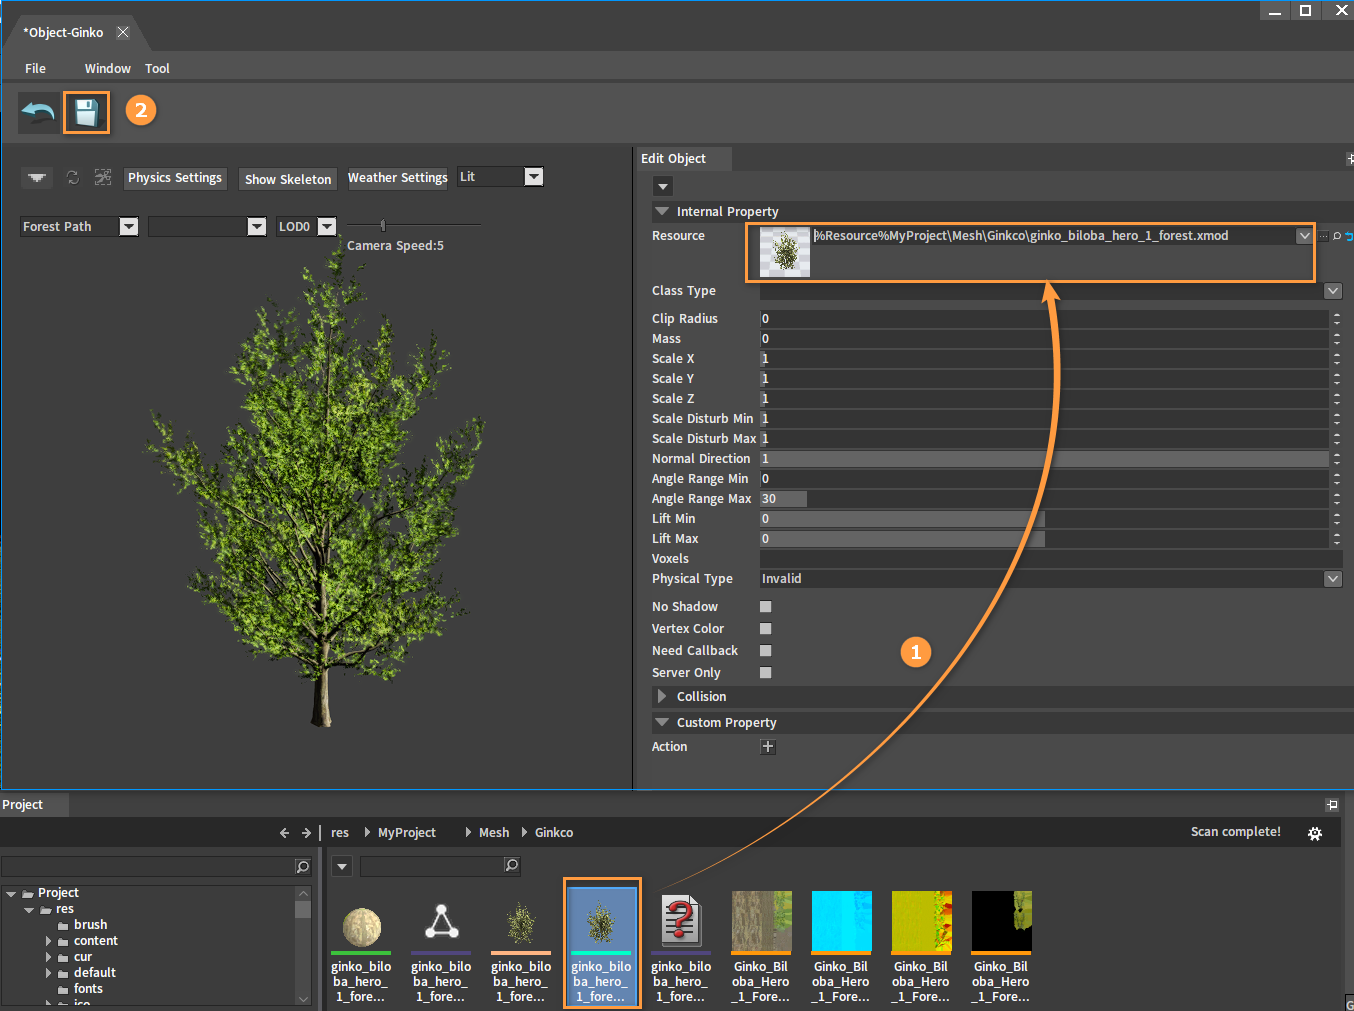Expand the Collision section
The height and width of the screenshot is (1011, 1354).
tap(661, 696)
